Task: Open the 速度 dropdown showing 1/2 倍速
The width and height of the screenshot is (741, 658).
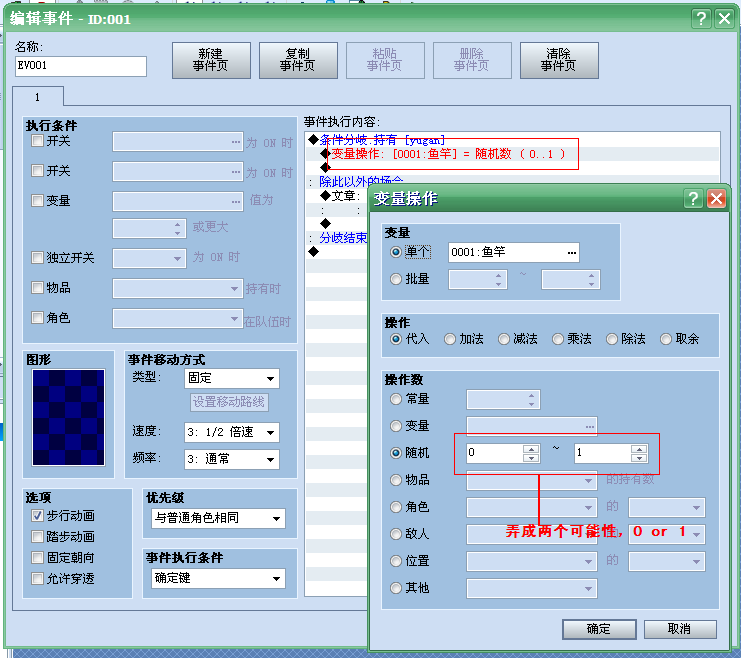Action: (232, 432)
